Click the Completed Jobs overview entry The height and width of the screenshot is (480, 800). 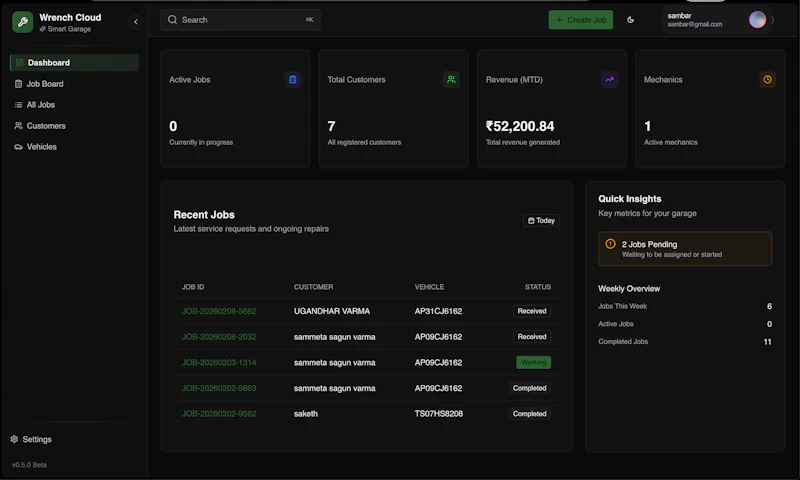685,342
